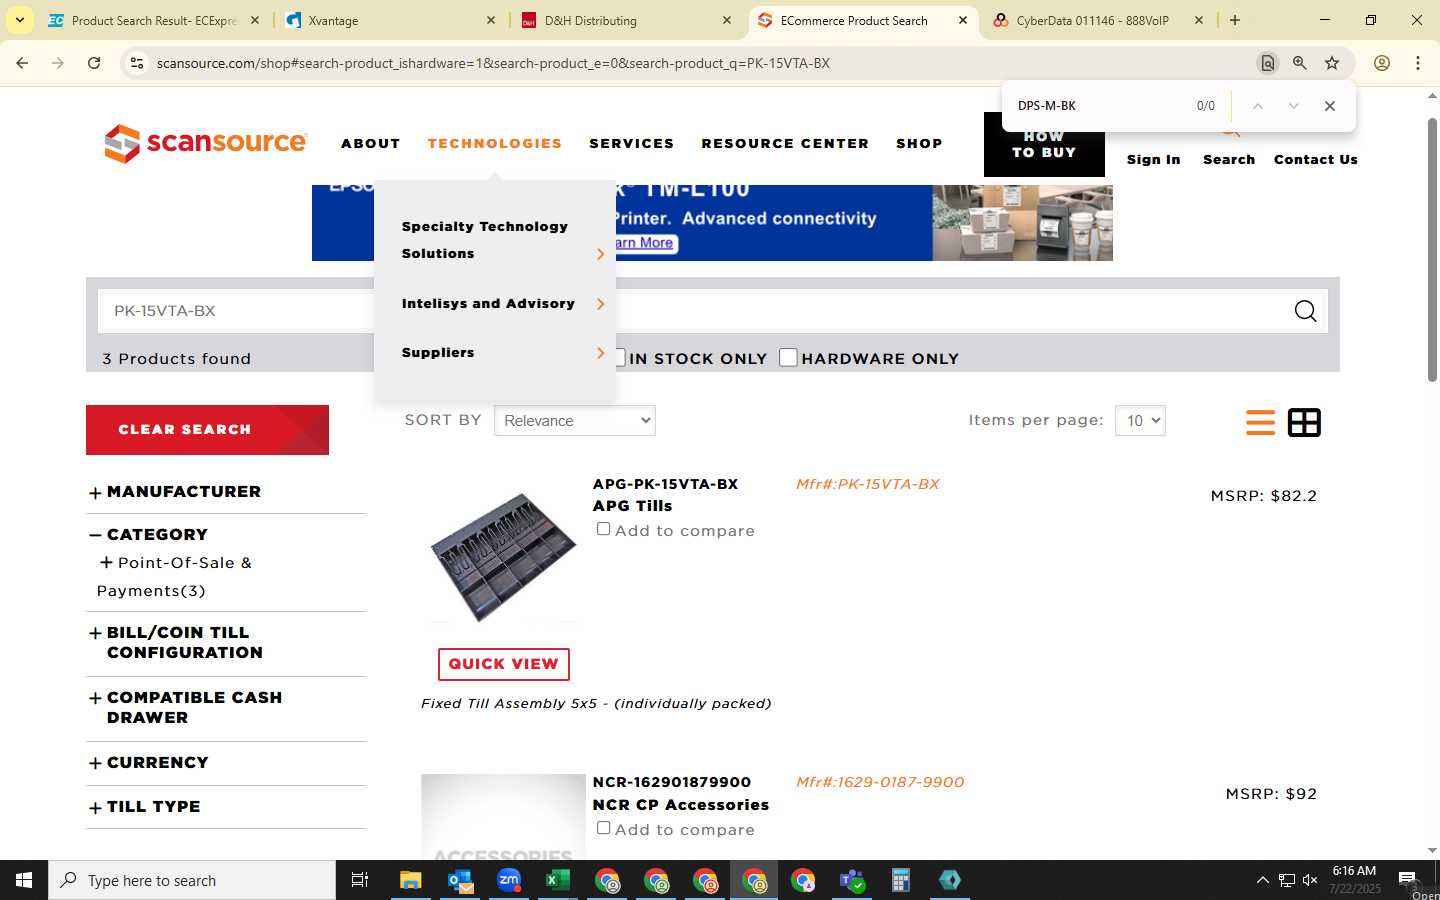Image resolution: width=1440 pixels, height=900 pixels.
Task: Click the page vertical scrollbar
Action: [1432, 250]
